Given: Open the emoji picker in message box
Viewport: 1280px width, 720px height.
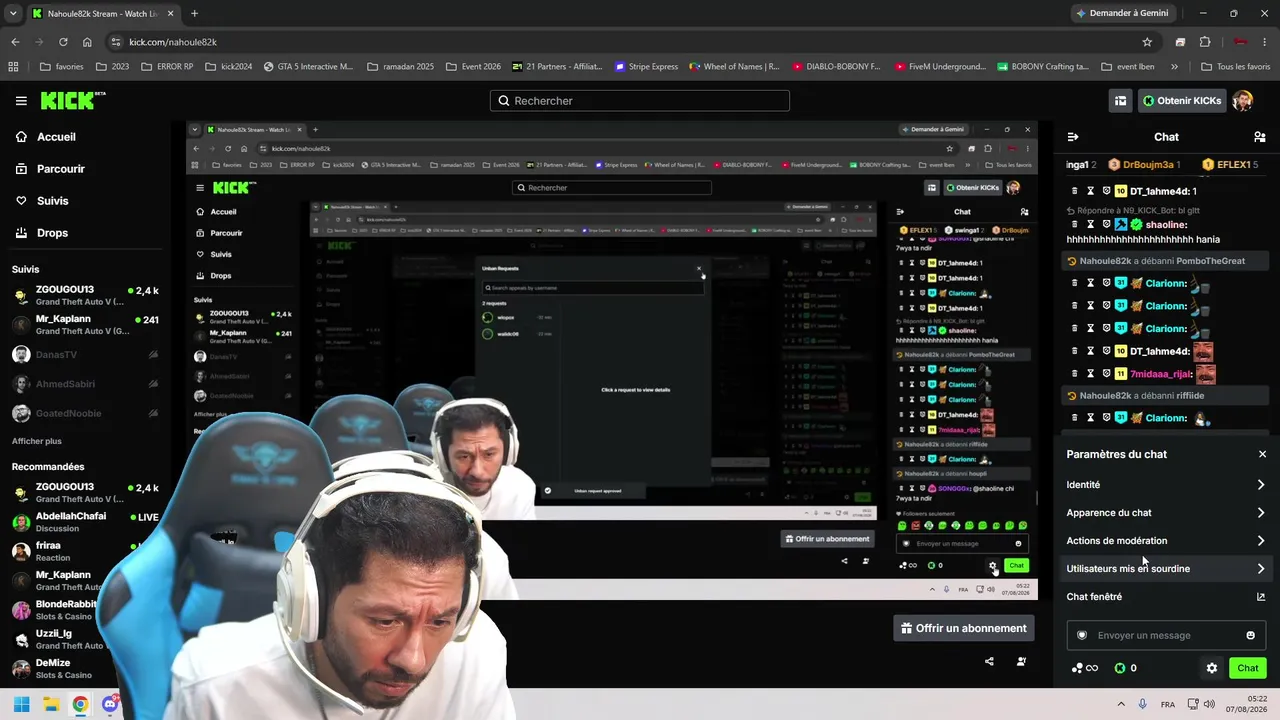Looking at the screenshot, I should click(1250, 635).
